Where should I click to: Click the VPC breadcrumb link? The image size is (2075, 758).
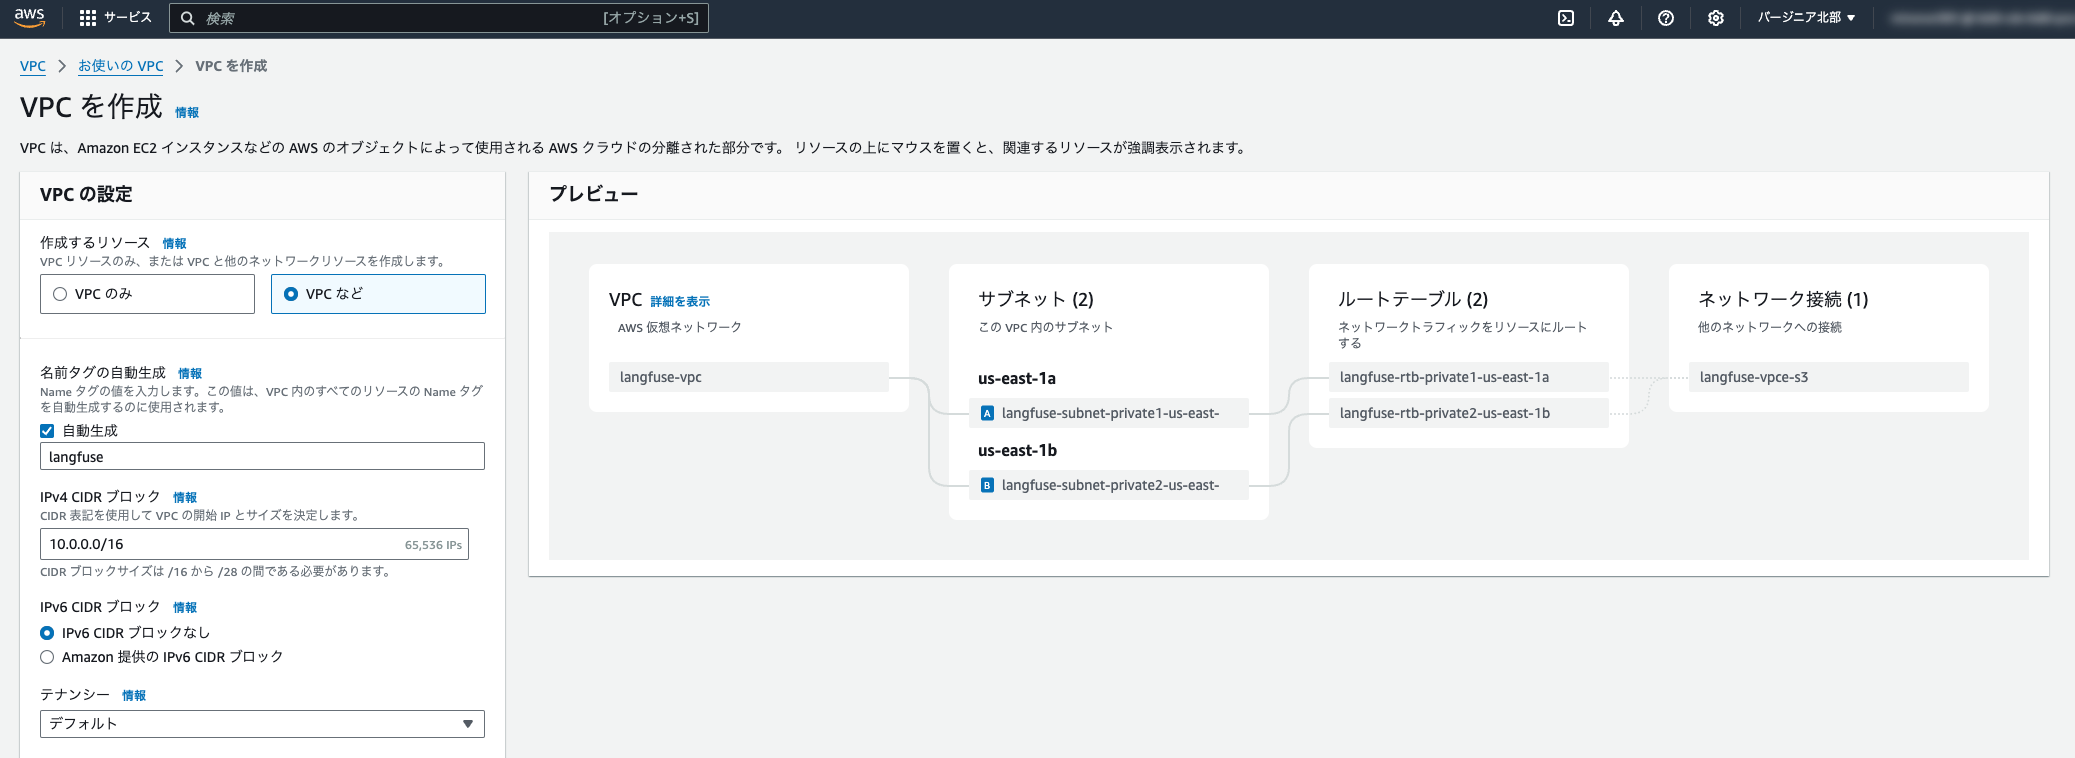33,66
